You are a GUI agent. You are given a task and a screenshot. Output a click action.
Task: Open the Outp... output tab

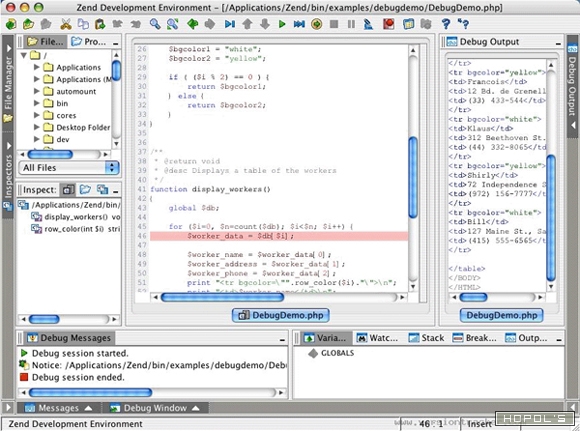[526, 338]
